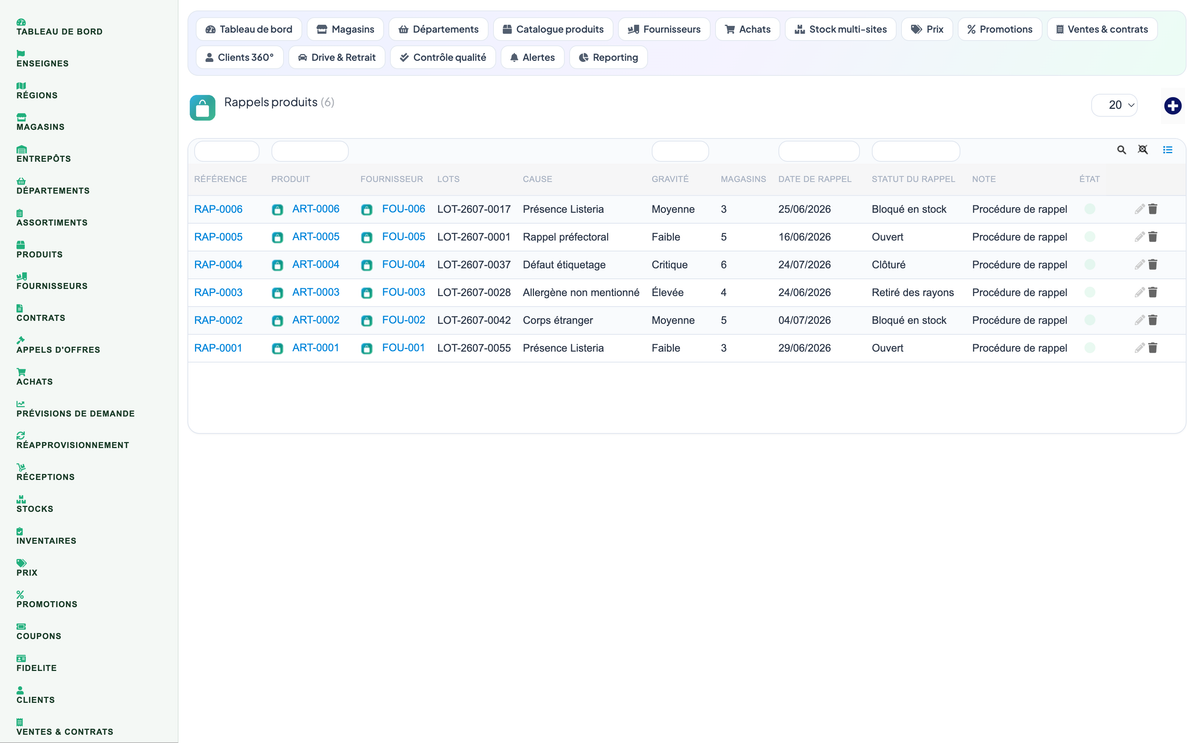Sort by the Date de rappel column header
Image resolution: width=1200 pixels, height=743 pixels.
pyautogui.click(x=815, y=179)
